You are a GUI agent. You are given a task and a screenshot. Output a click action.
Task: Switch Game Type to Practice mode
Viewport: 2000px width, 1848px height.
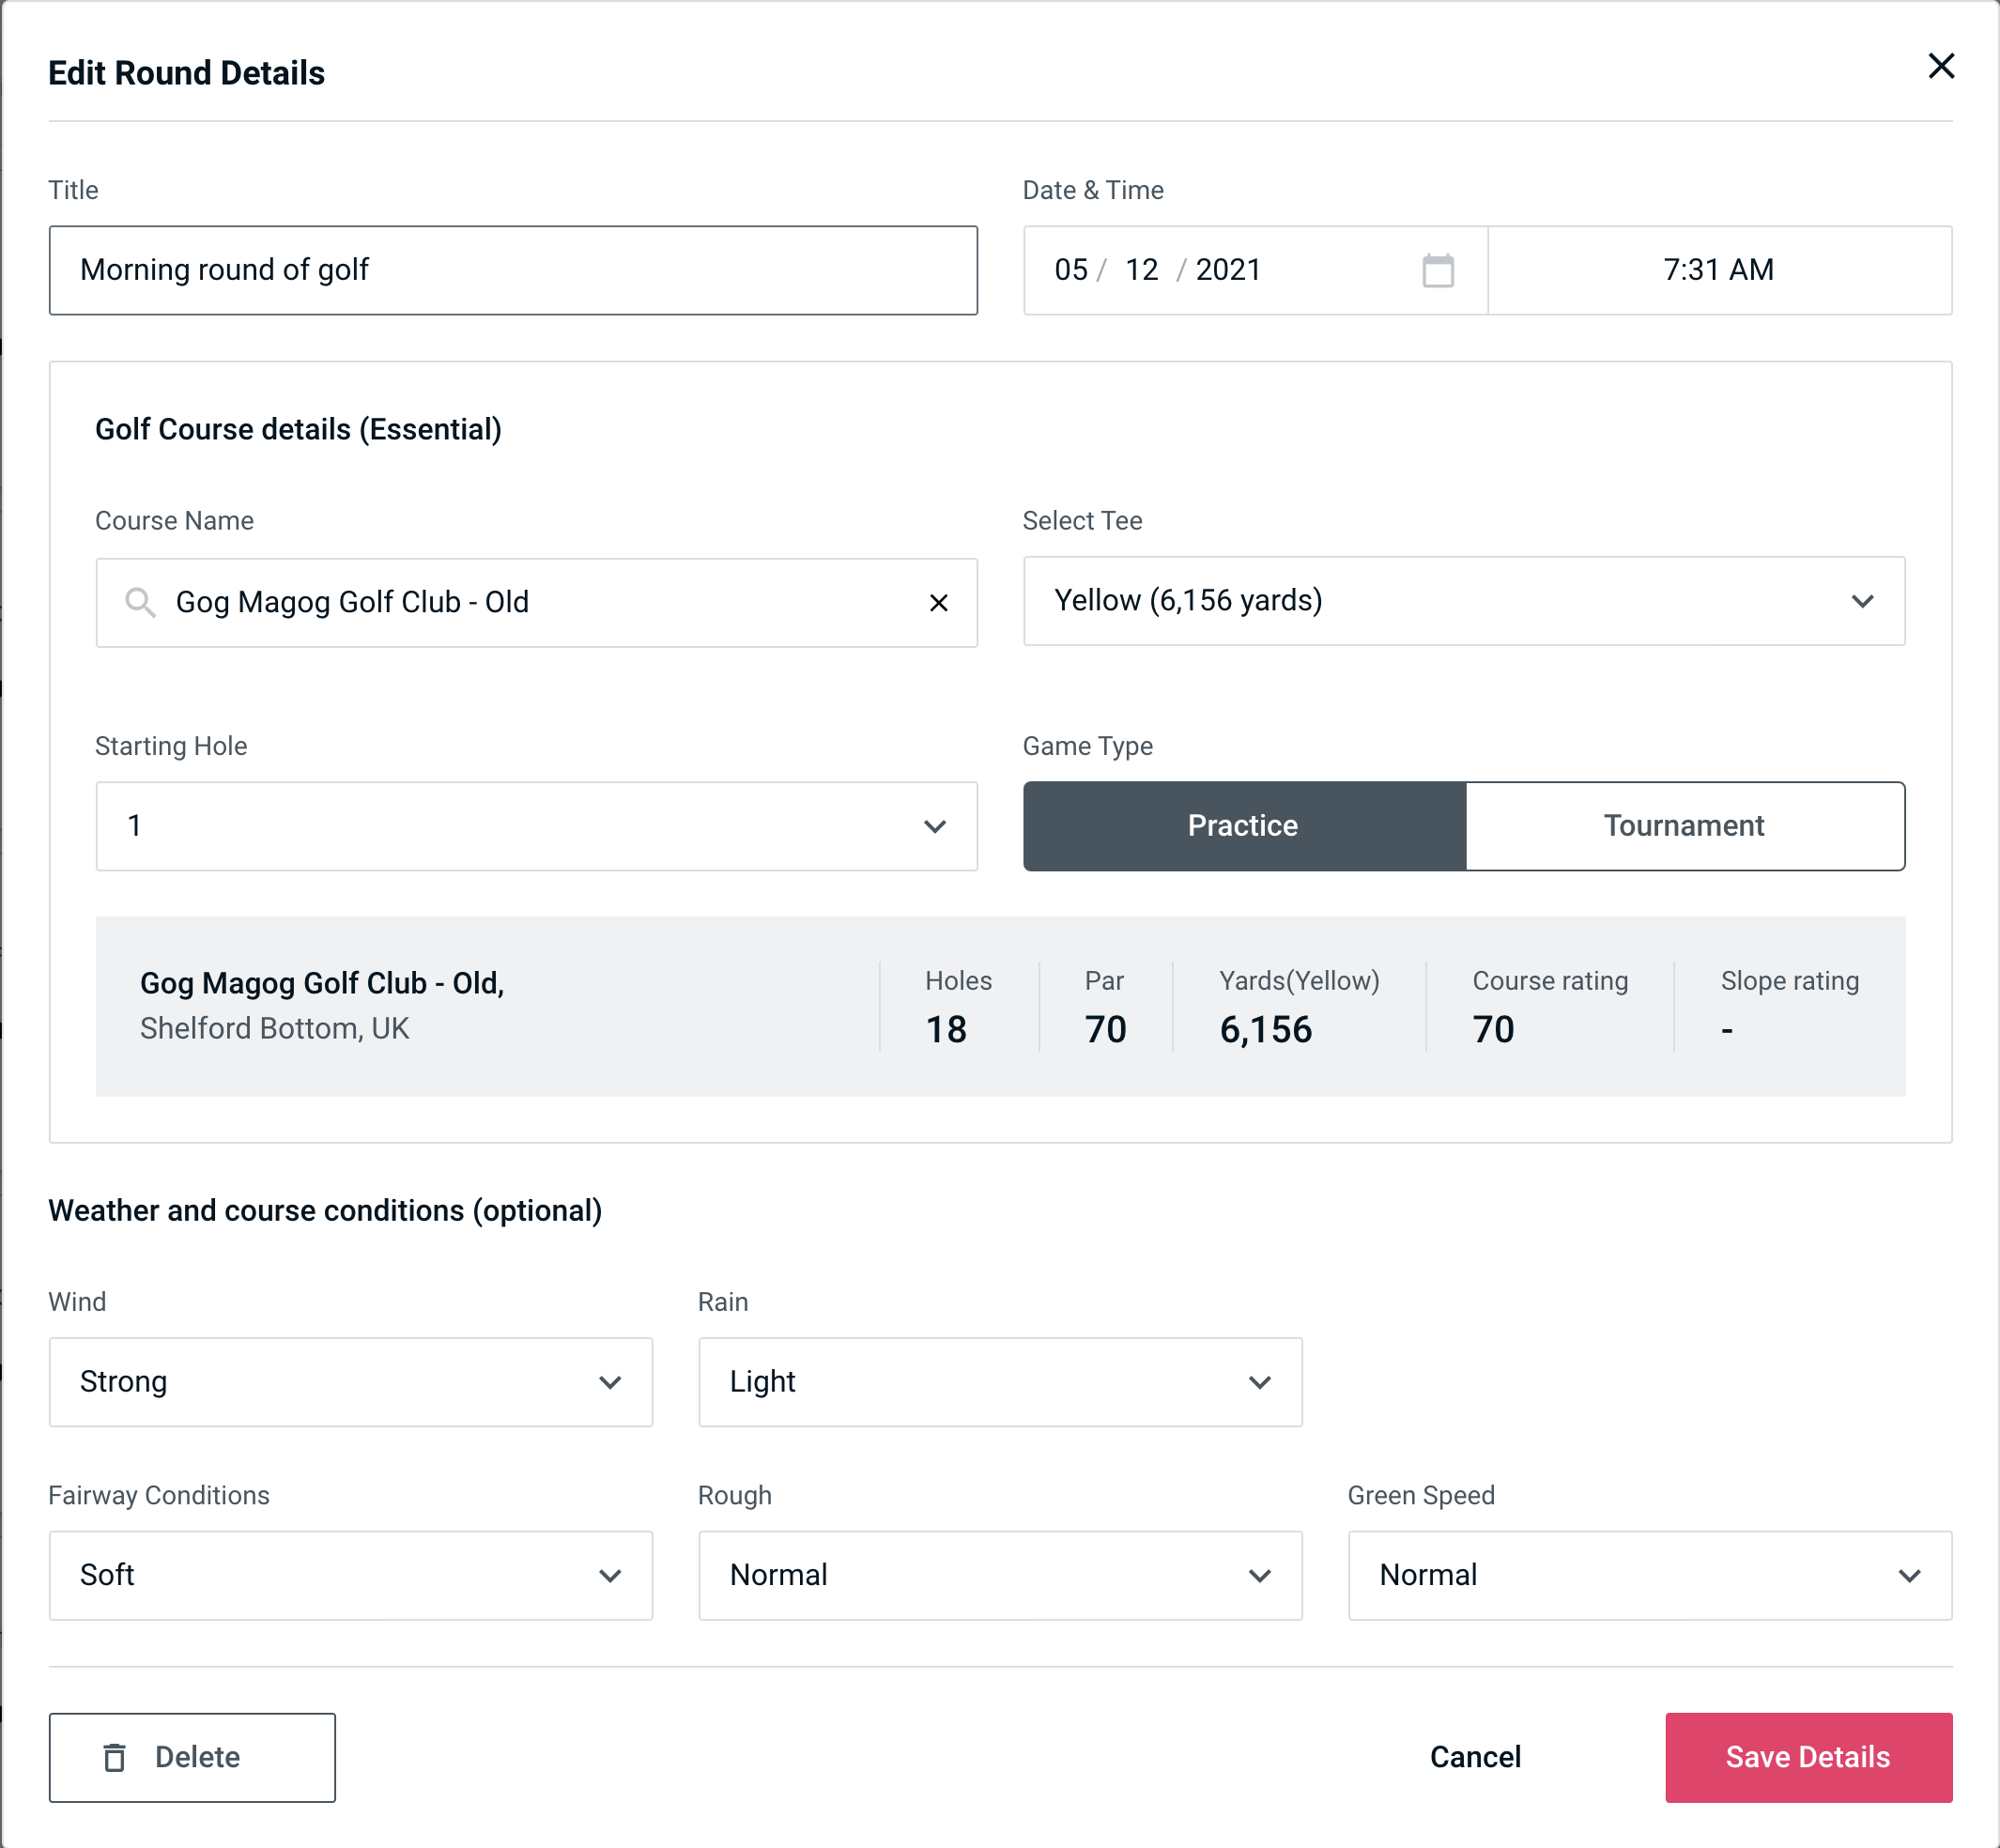[1244, 825]
